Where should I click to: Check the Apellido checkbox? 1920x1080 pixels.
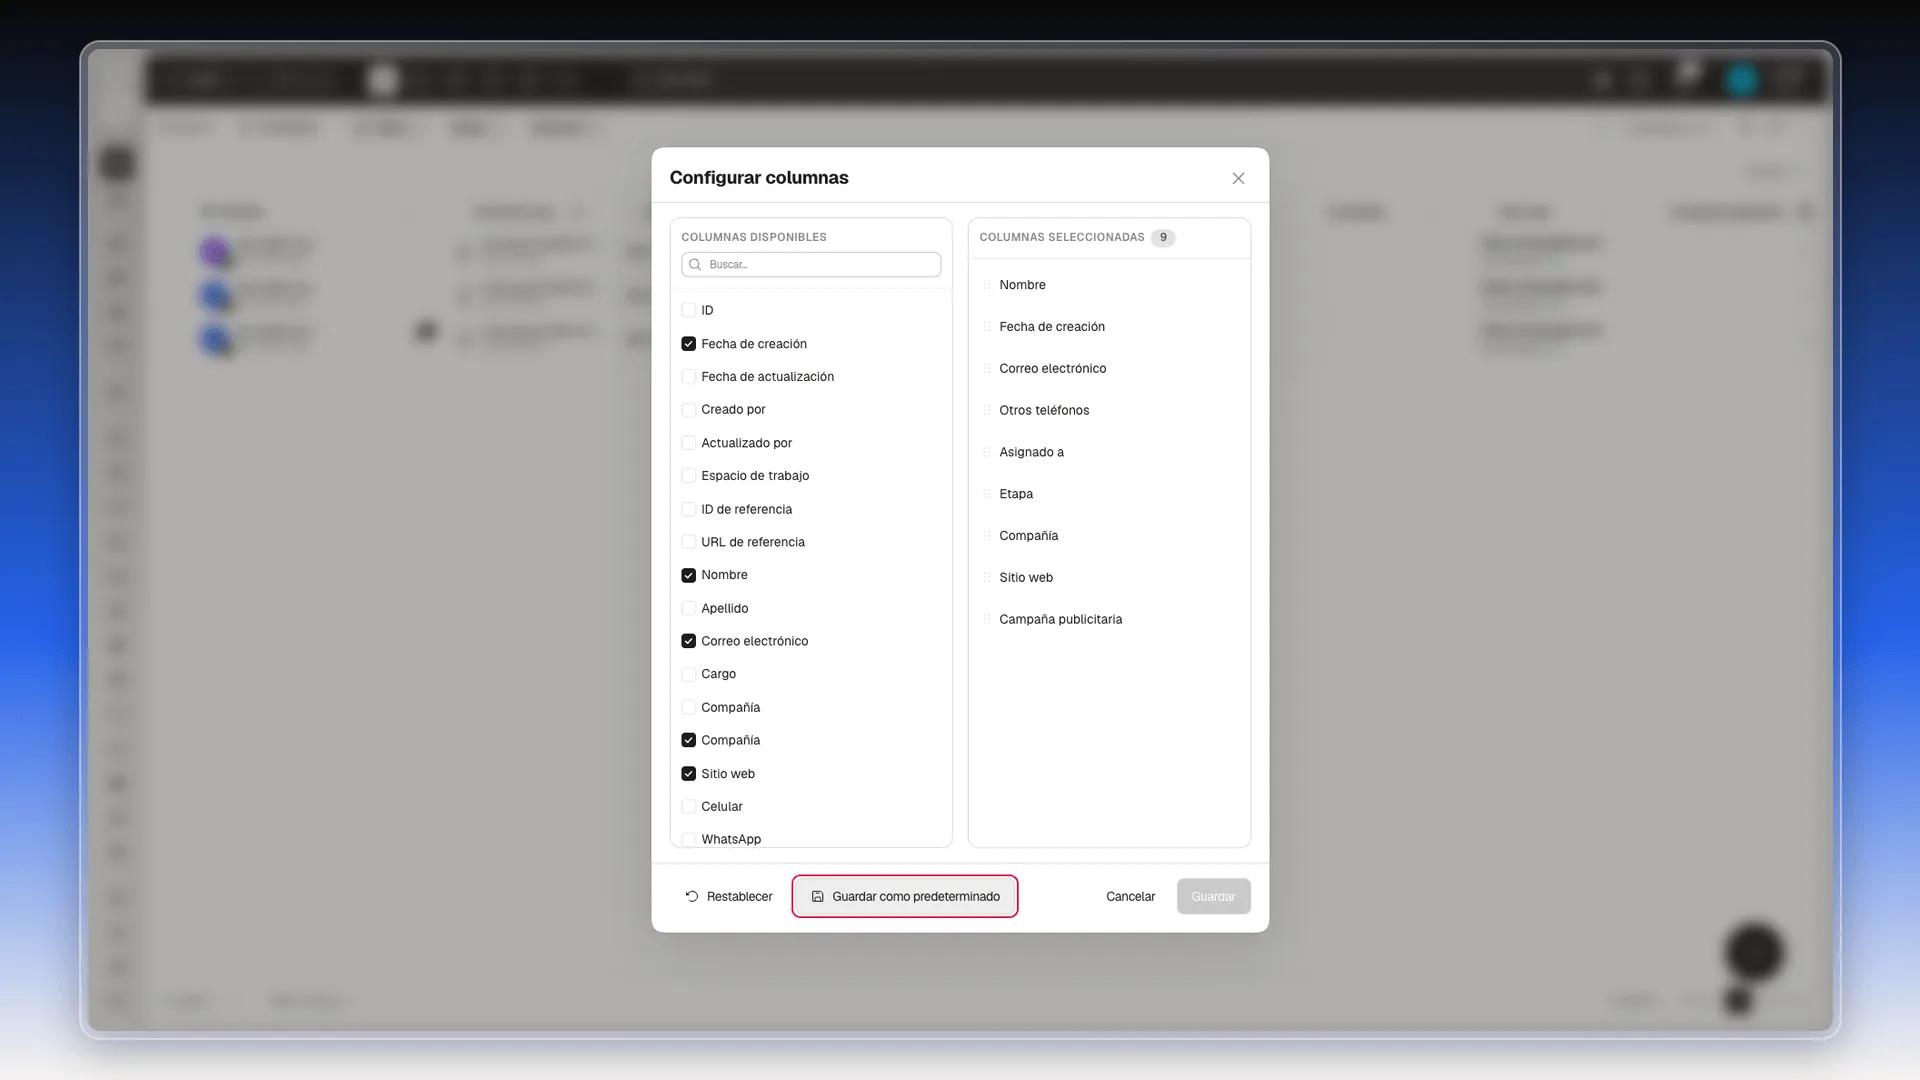(688, 608)
